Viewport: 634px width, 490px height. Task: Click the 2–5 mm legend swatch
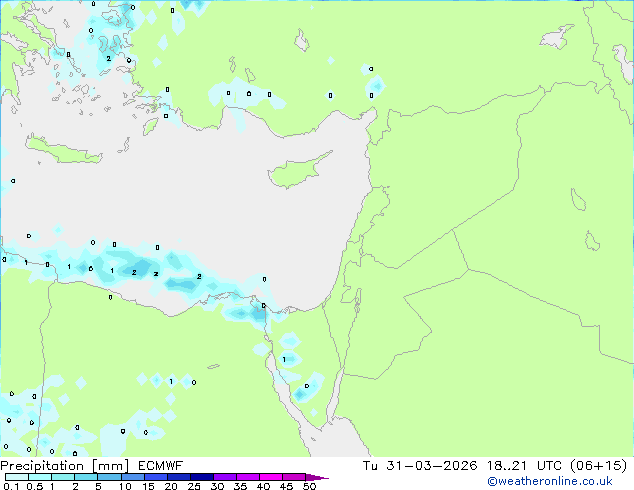(86, 477)
